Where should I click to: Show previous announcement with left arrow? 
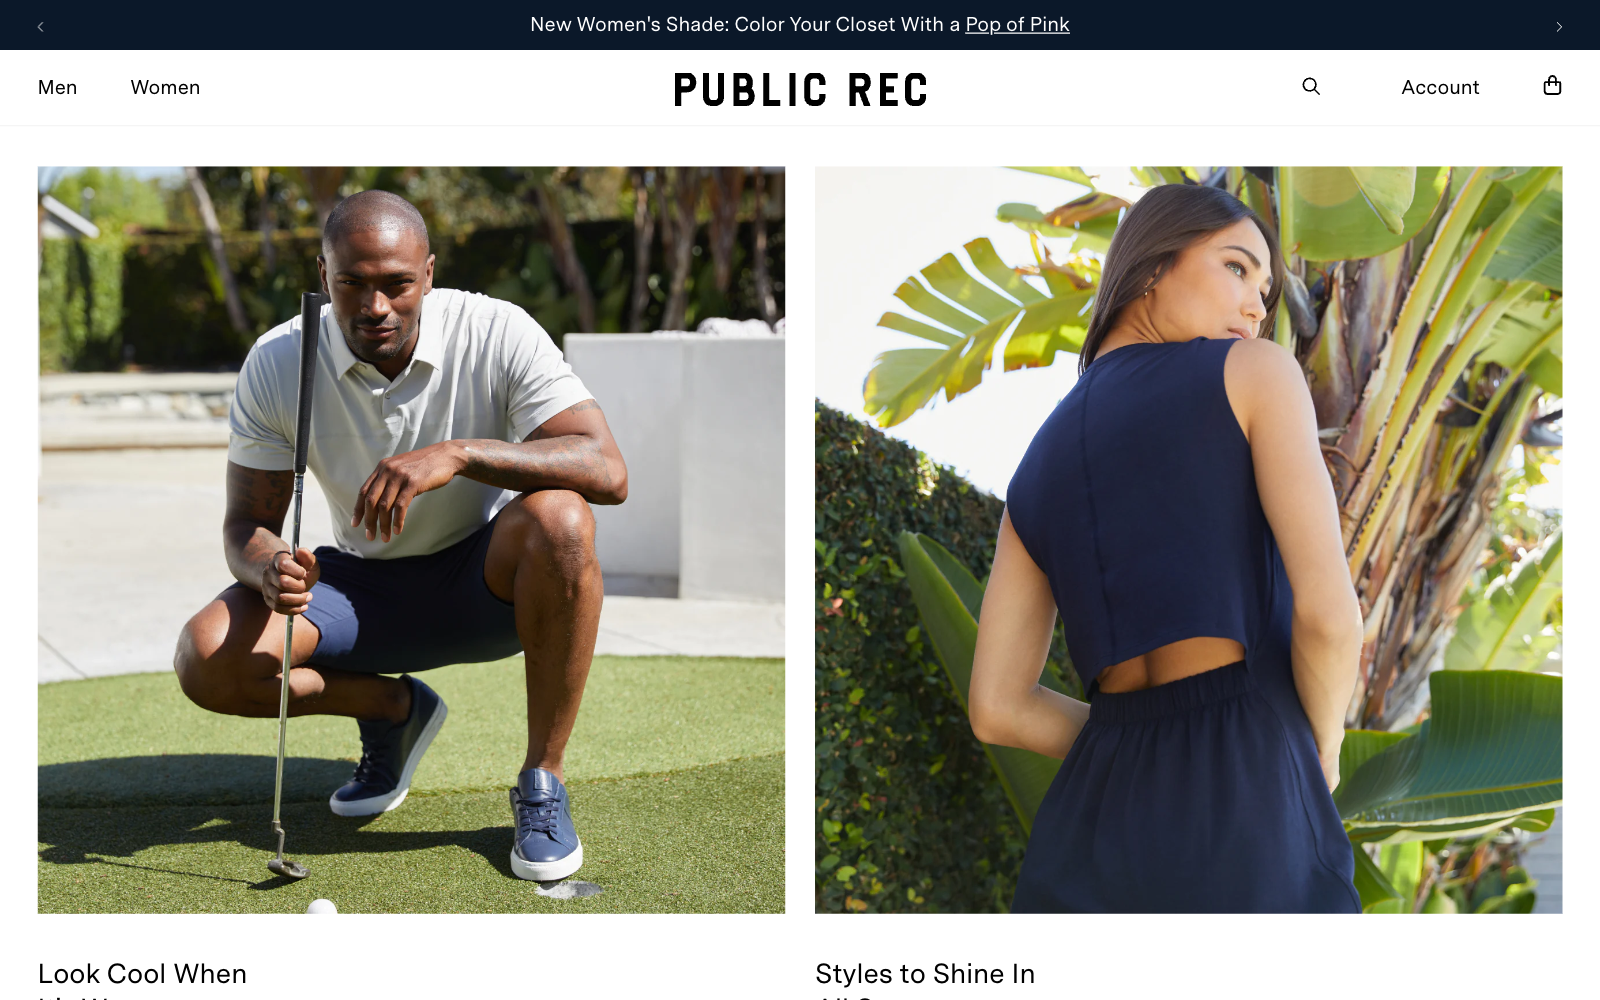tap(41, 26)
